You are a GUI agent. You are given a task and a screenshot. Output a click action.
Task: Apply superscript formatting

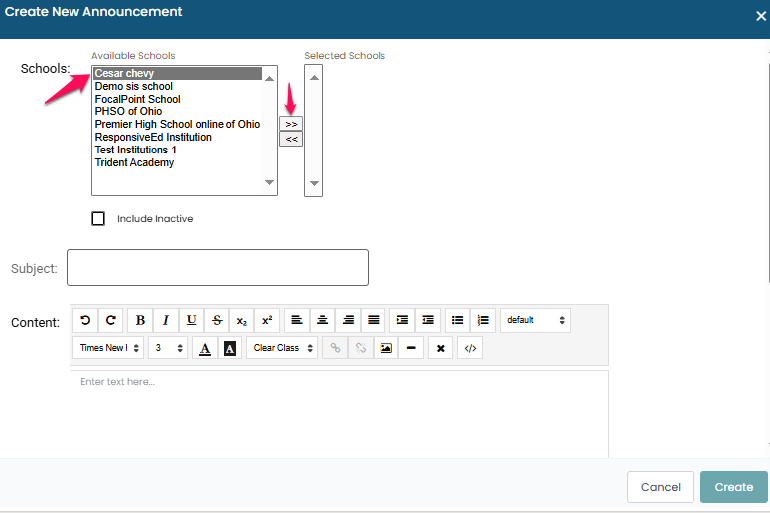click(x=267, y=320)
